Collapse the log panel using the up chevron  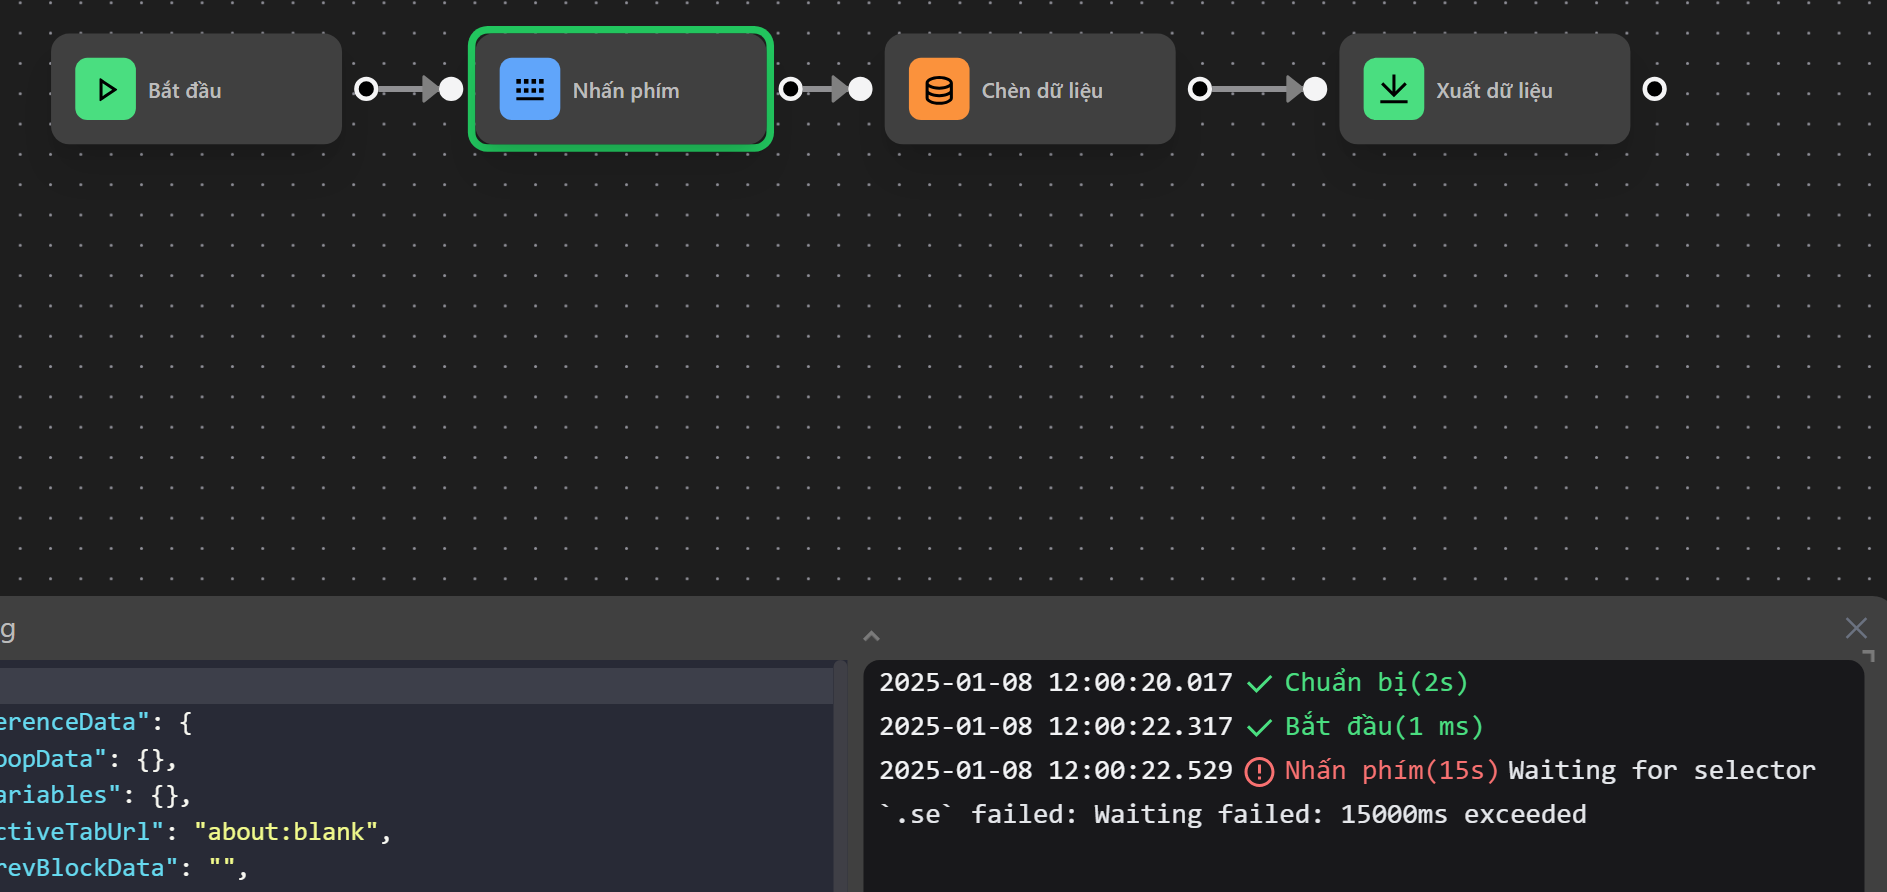[x=871, y=636]
